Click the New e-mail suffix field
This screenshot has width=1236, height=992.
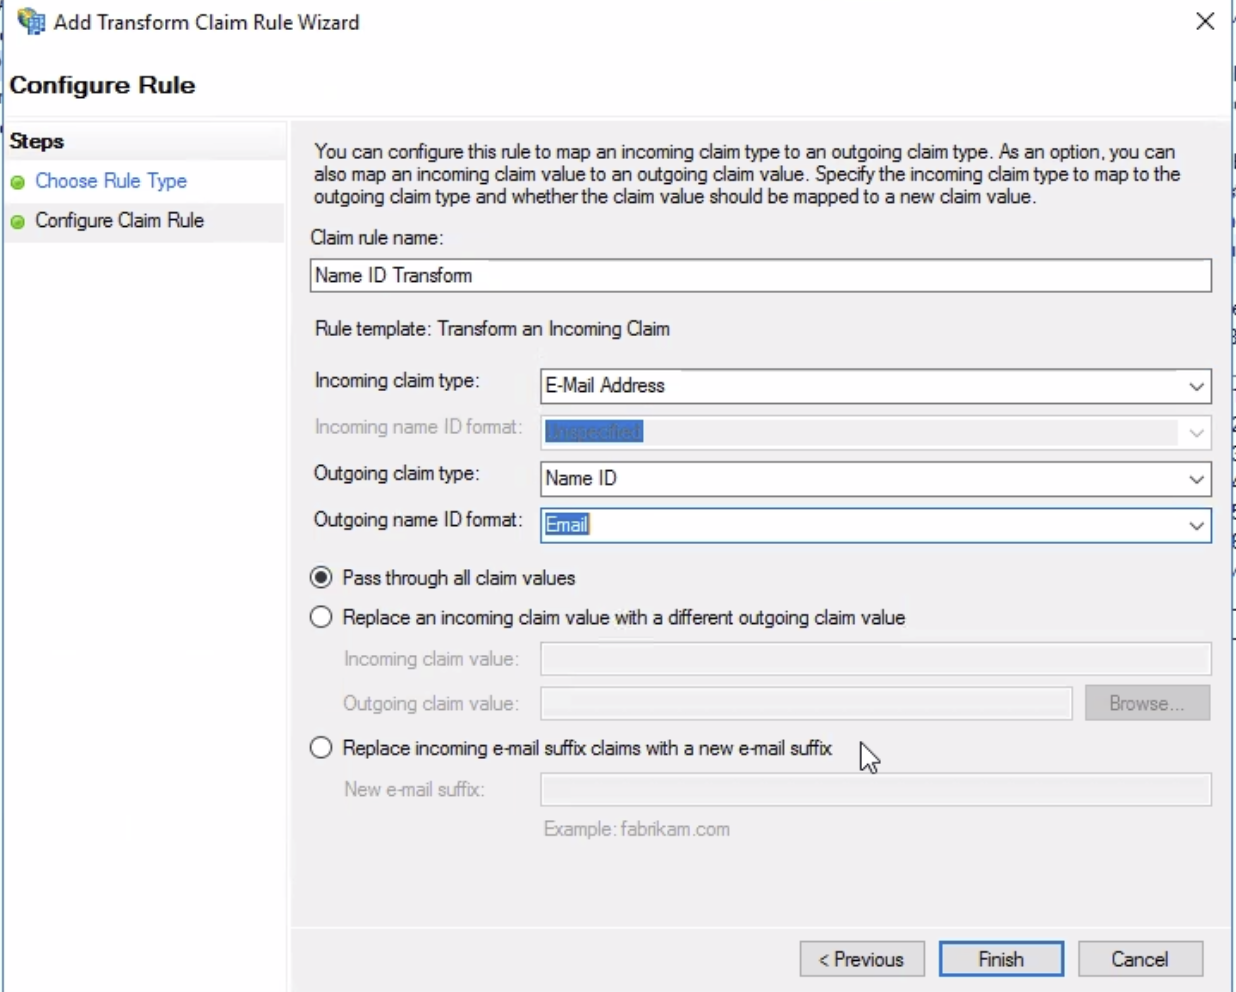(x=875, y=788)
